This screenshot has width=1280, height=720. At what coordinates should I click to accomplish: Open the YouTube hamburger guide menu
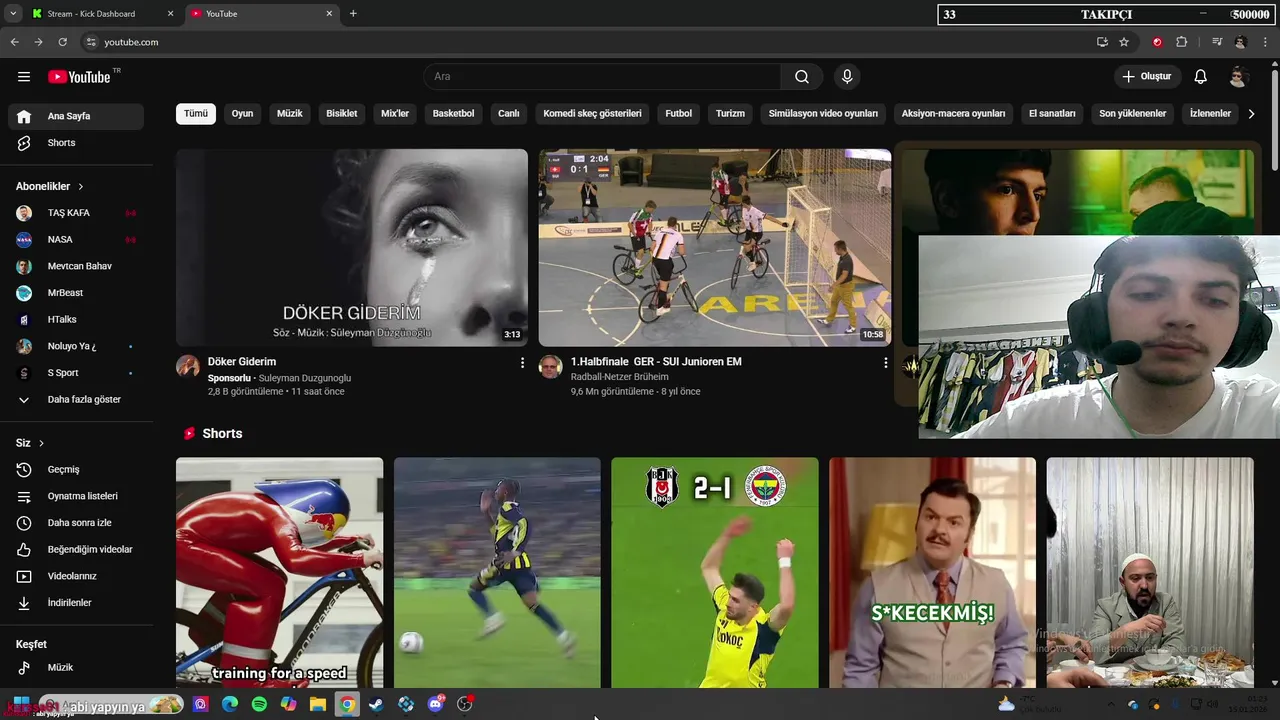coord(24,77)
